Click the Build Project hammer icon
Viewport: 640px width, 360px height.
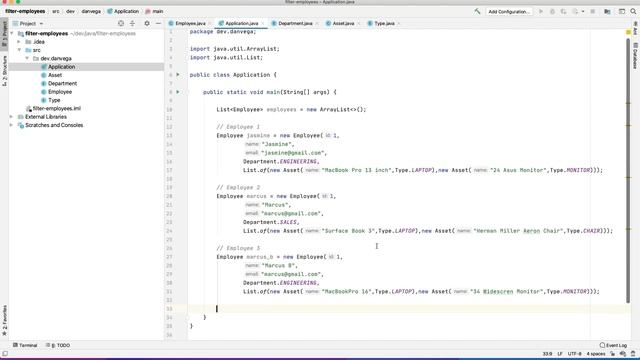pyautogui.click(x=477, y=11)
